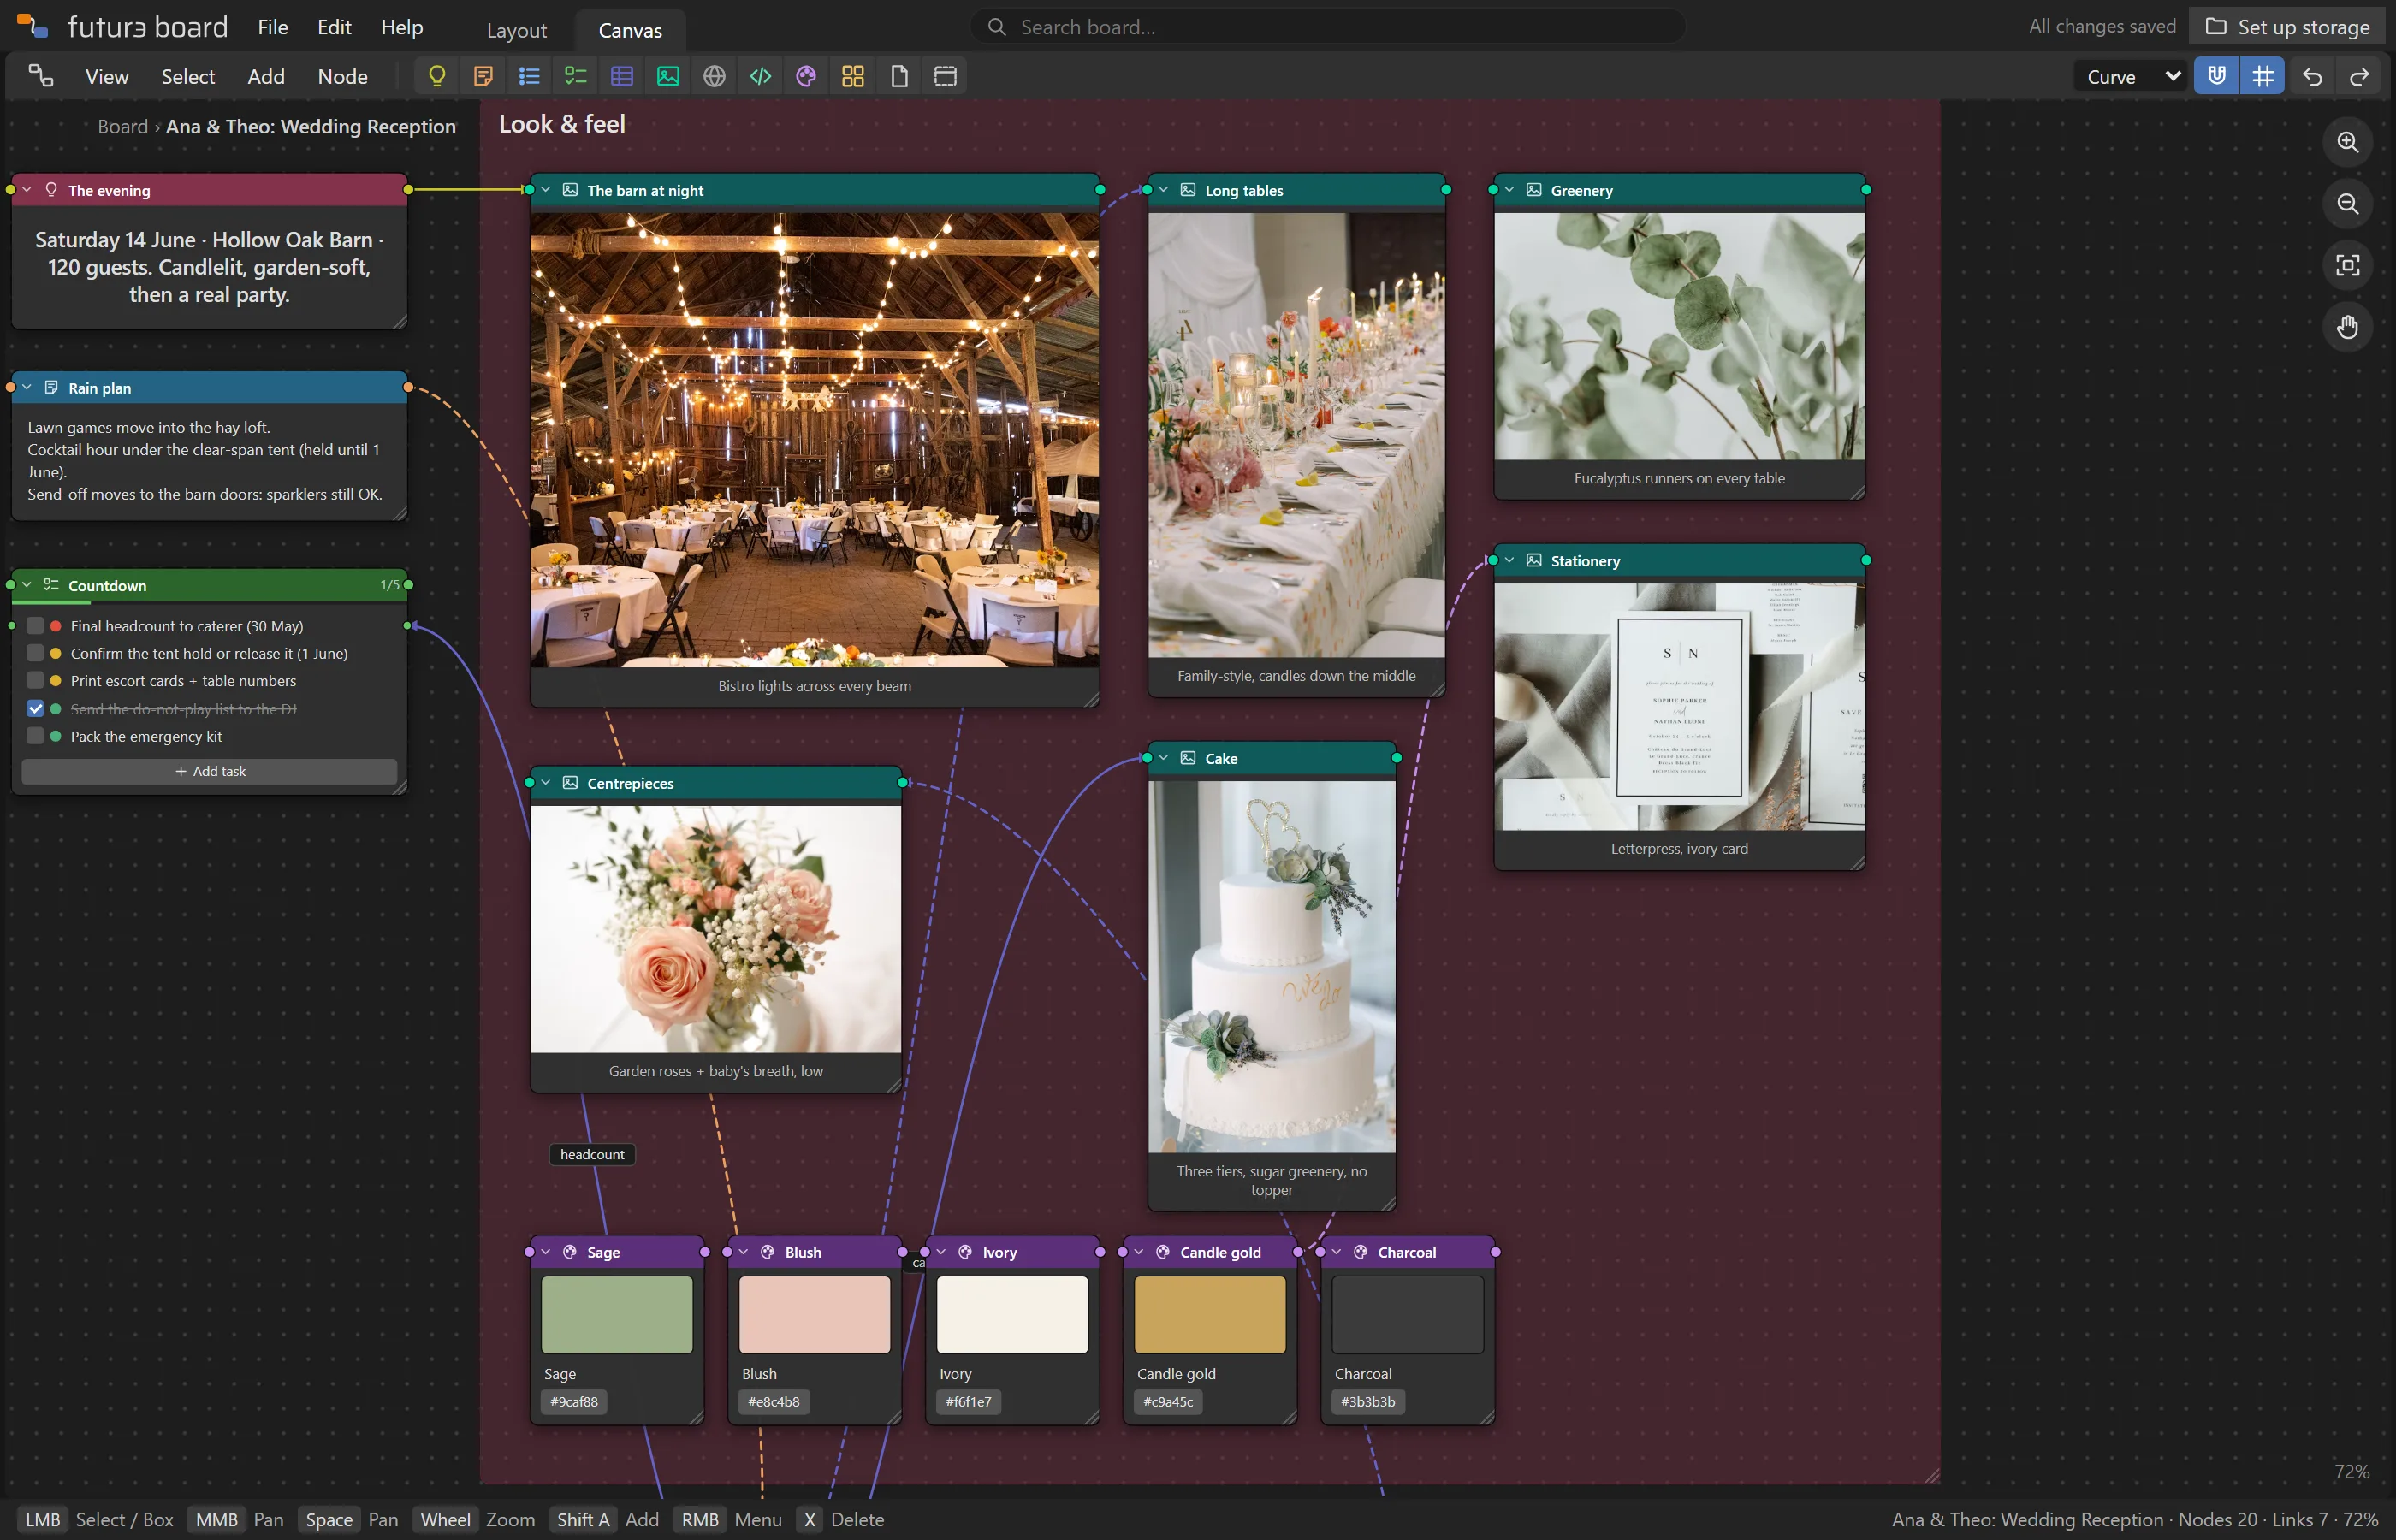Activate the hand pan tool

point(2348,327)
